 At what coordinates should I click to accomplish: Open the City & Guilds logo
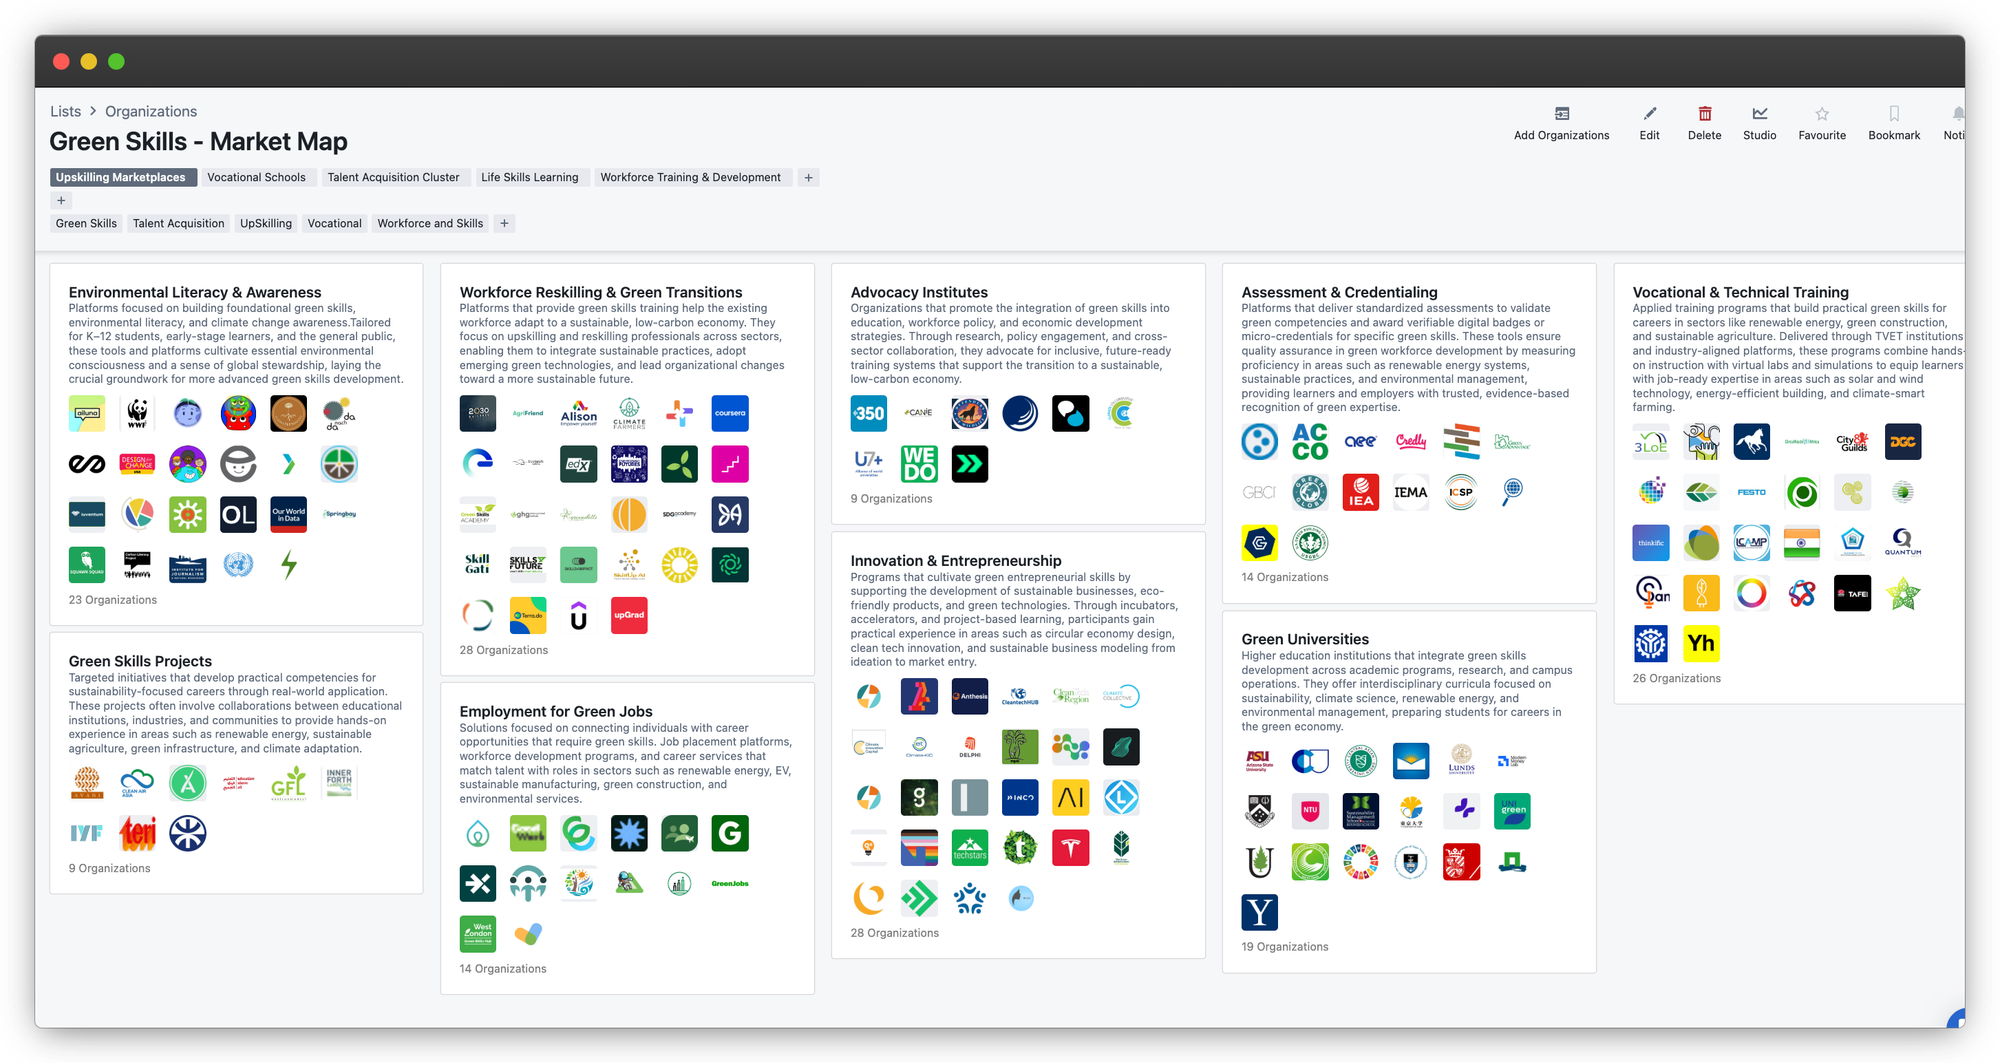(1852, 441)
